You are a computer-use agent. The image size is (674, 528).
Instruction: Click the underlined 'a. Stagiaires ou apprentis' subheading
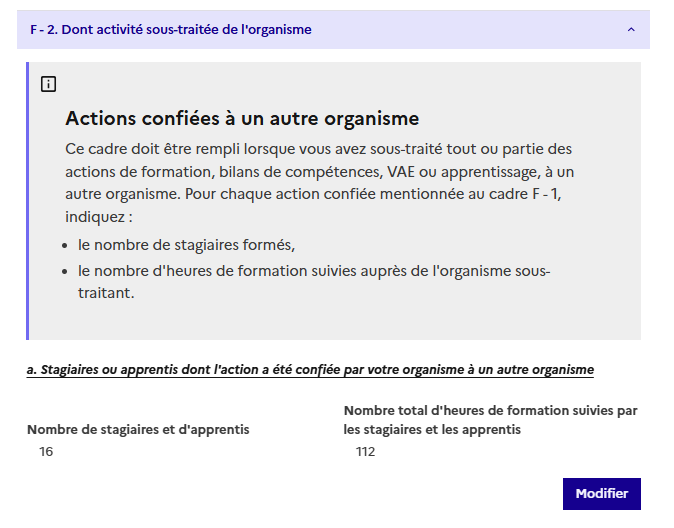point(310,370)
